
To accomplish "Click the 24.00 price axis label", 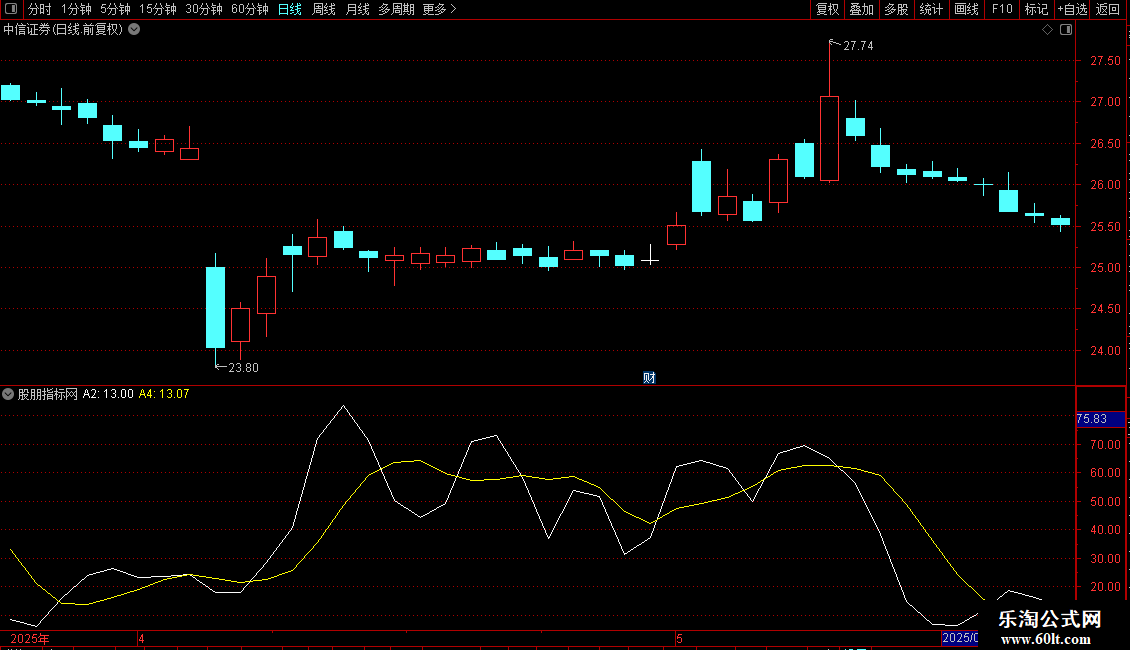I will (x=1105, y=350).
